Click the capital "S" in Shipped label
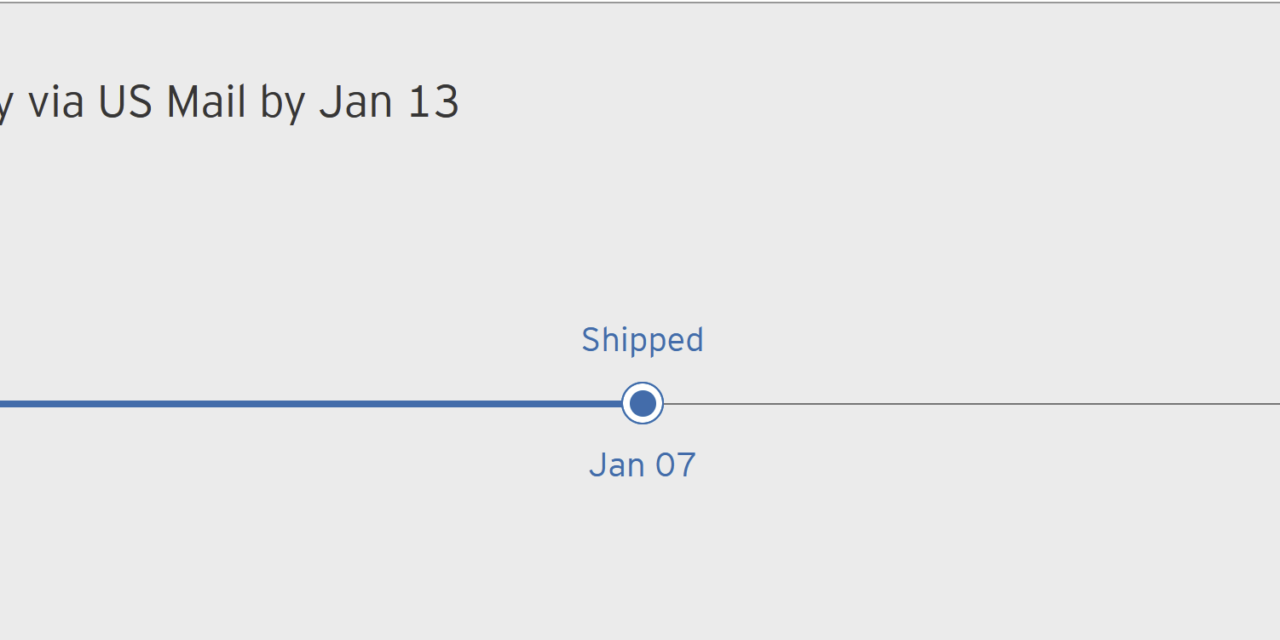 click(x=591, y=340)
